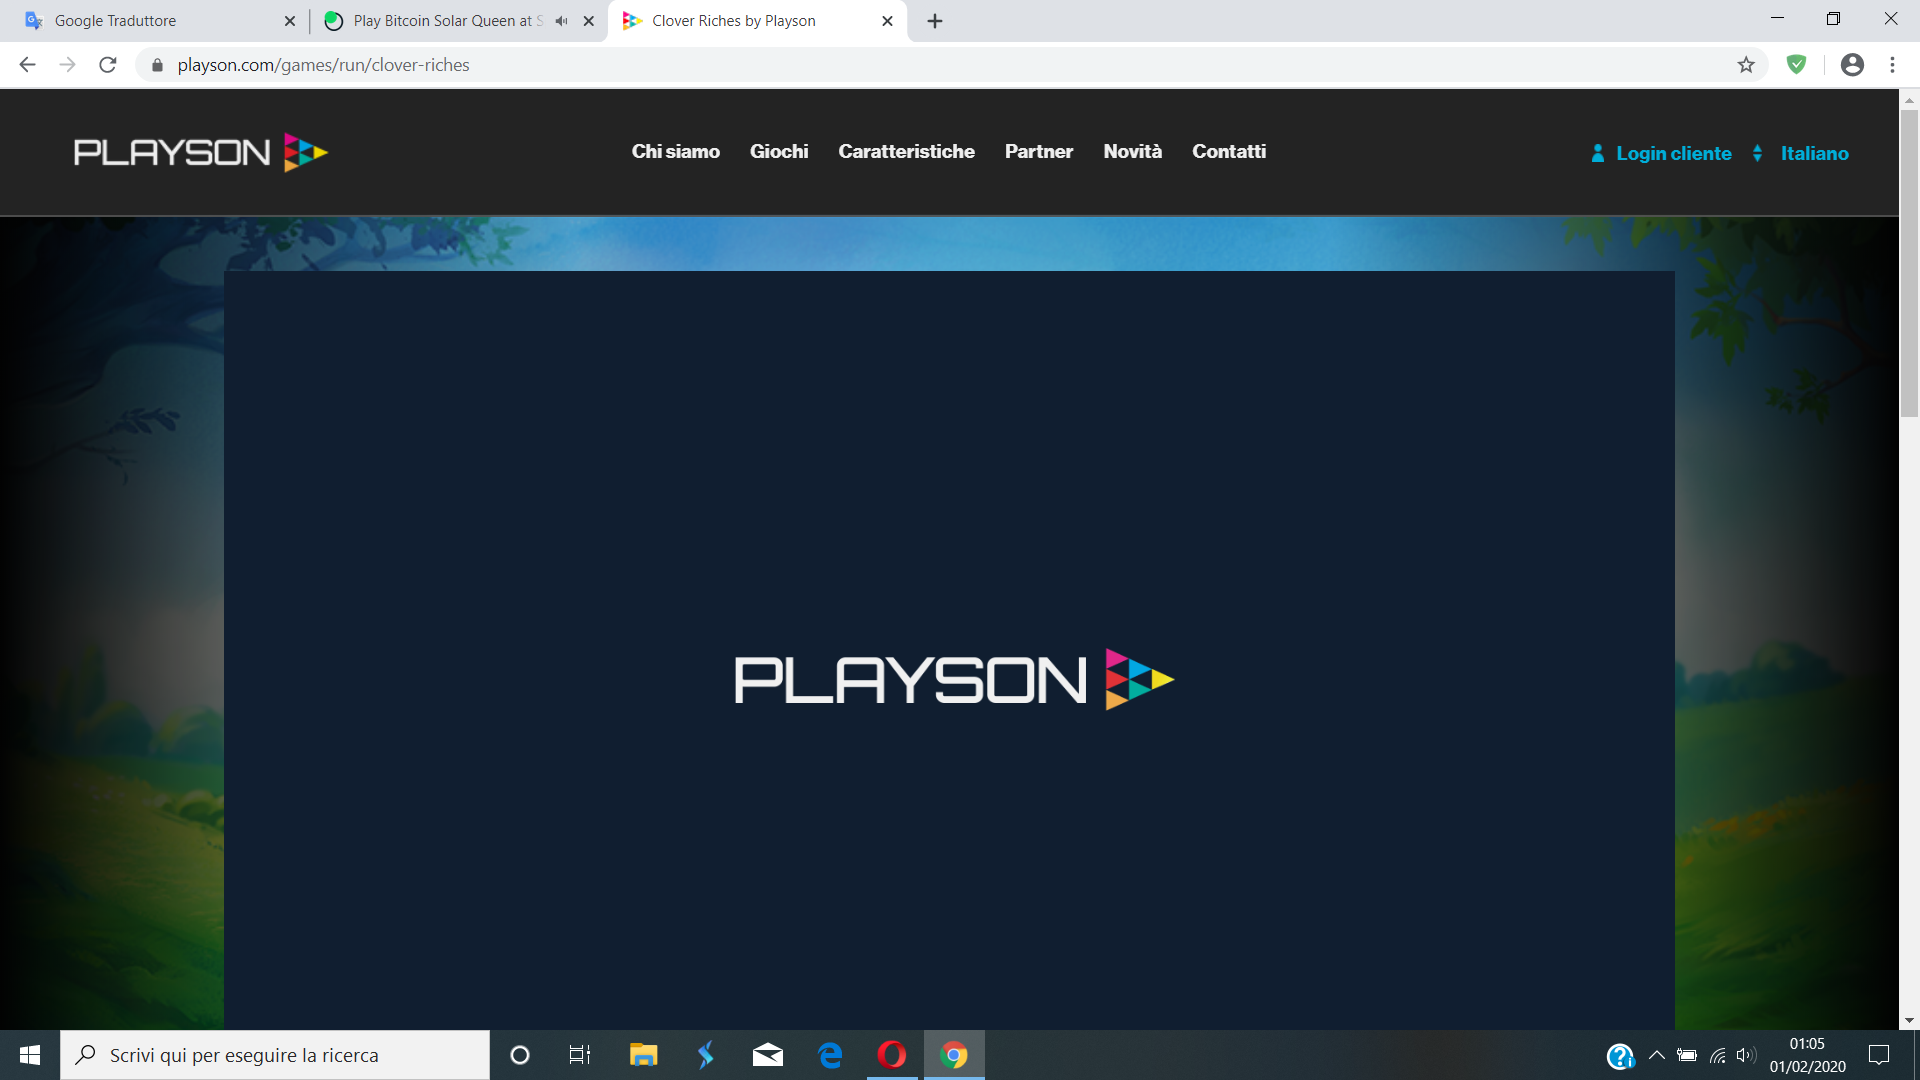Open the Contatti page

[1229, 151]
